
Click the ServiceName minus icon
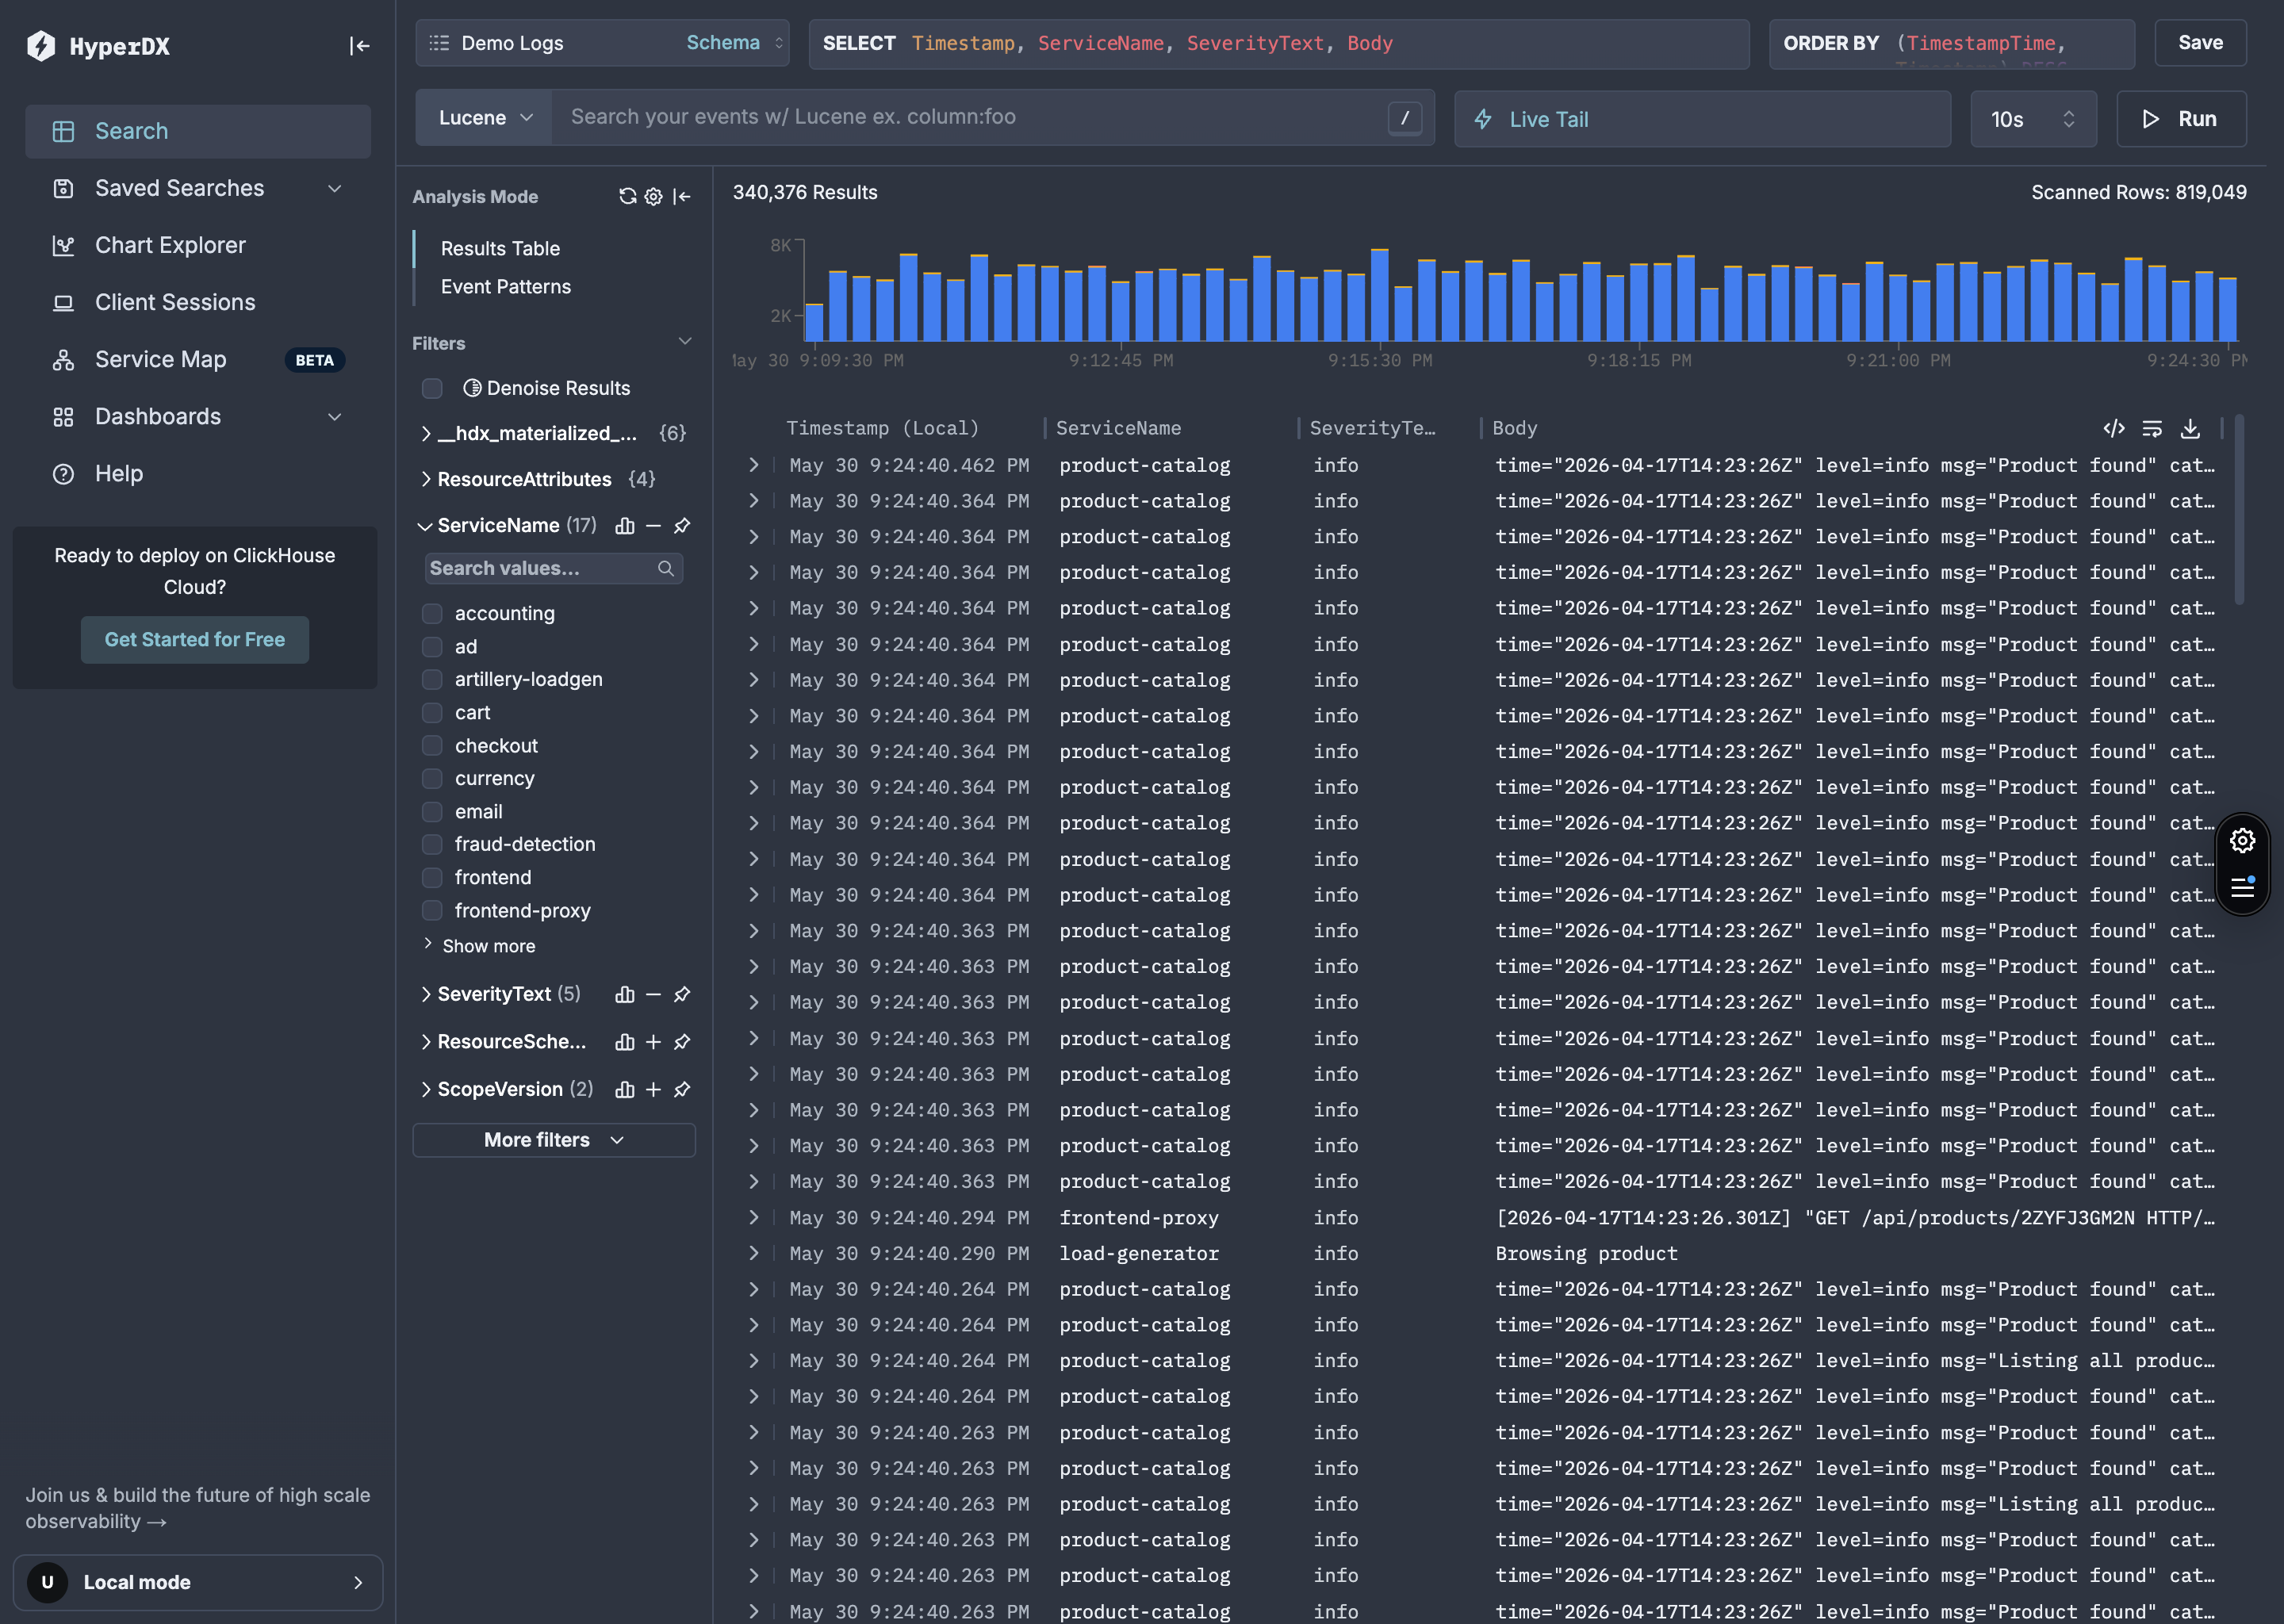(x=653, y=525)
